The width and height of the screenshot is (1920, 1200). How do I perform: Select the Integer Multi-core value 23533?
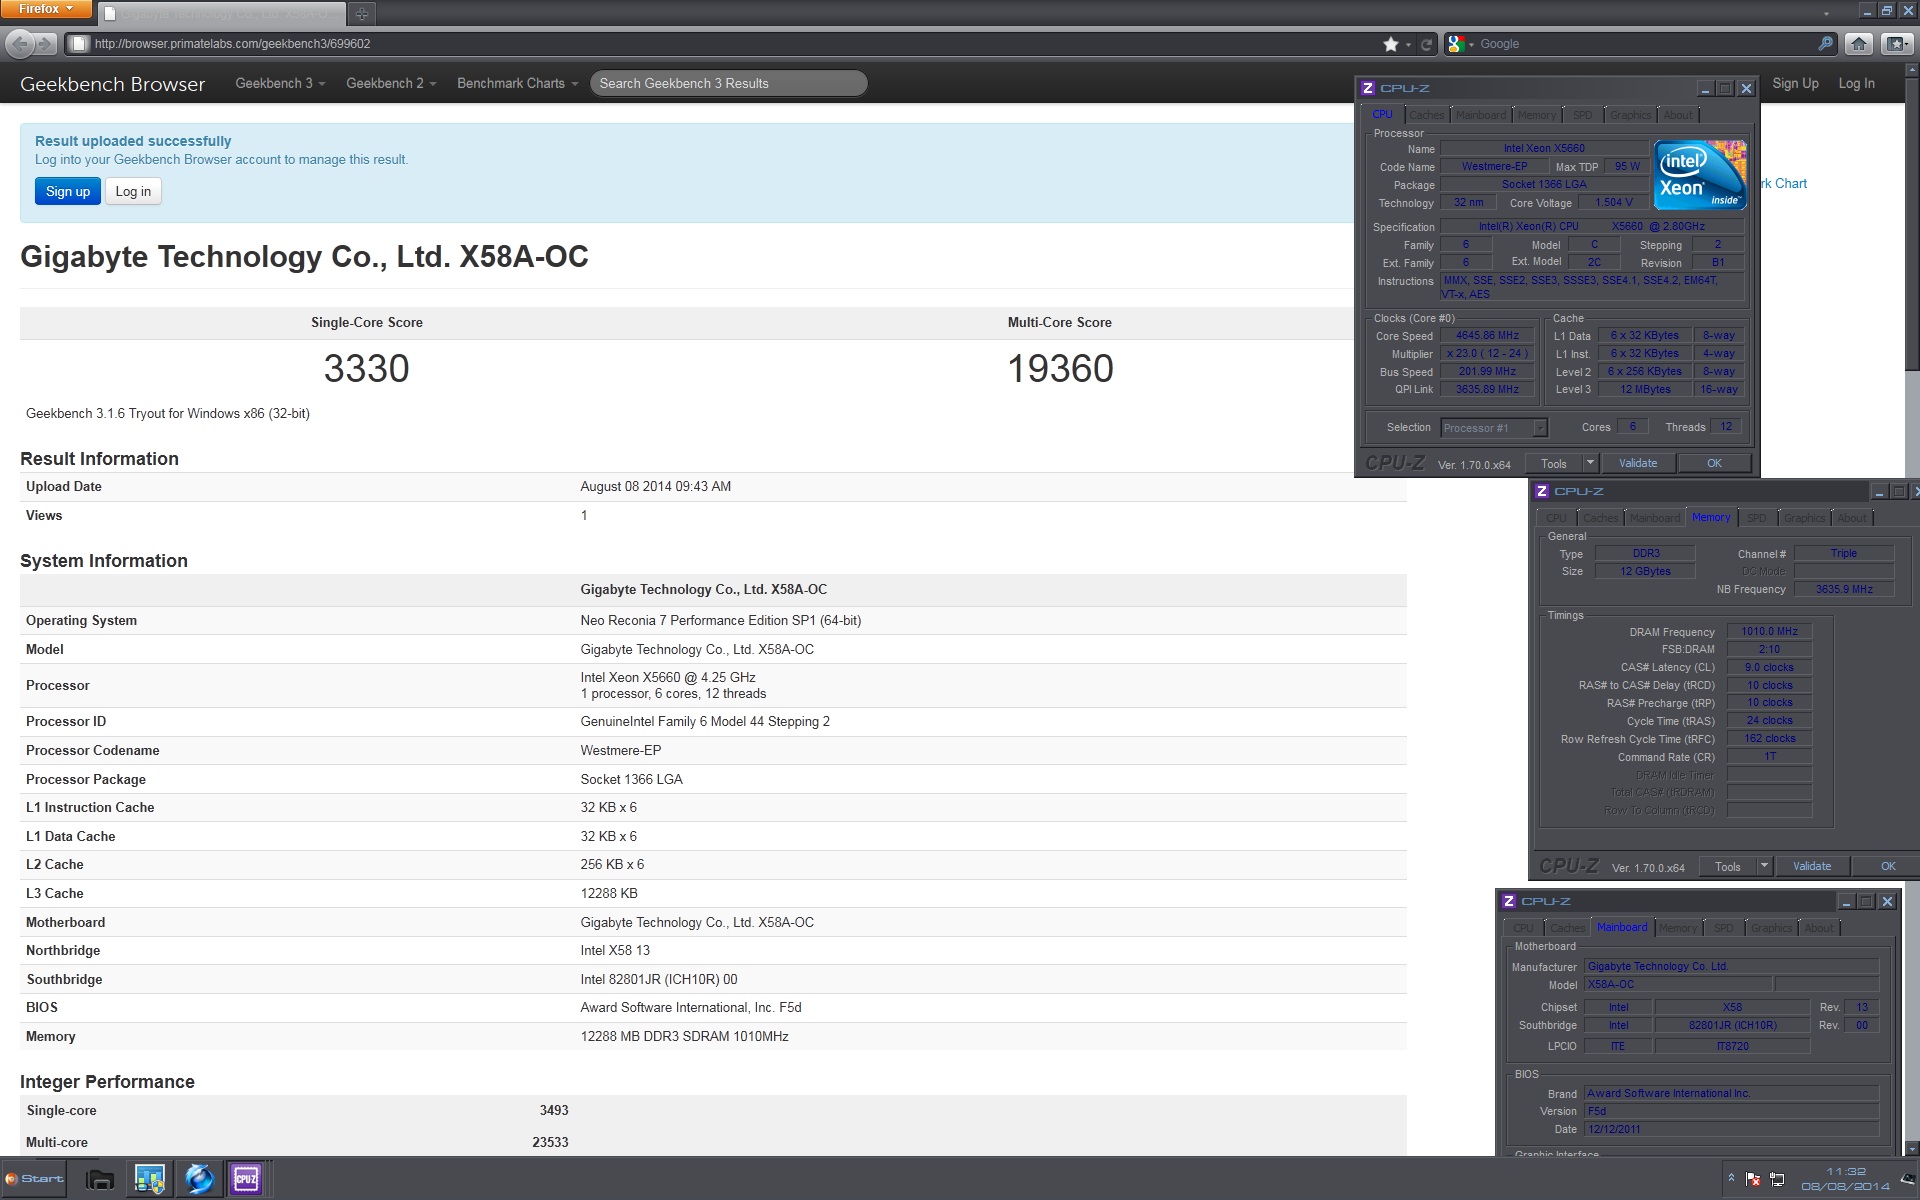(550, 1142)
